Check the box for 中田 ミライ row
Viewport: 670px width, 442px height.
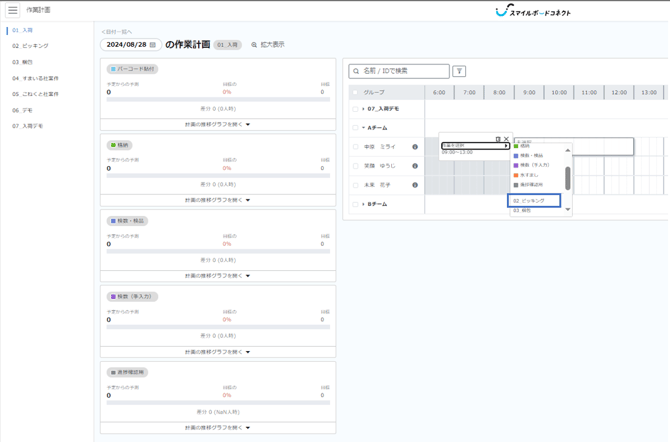355,147
